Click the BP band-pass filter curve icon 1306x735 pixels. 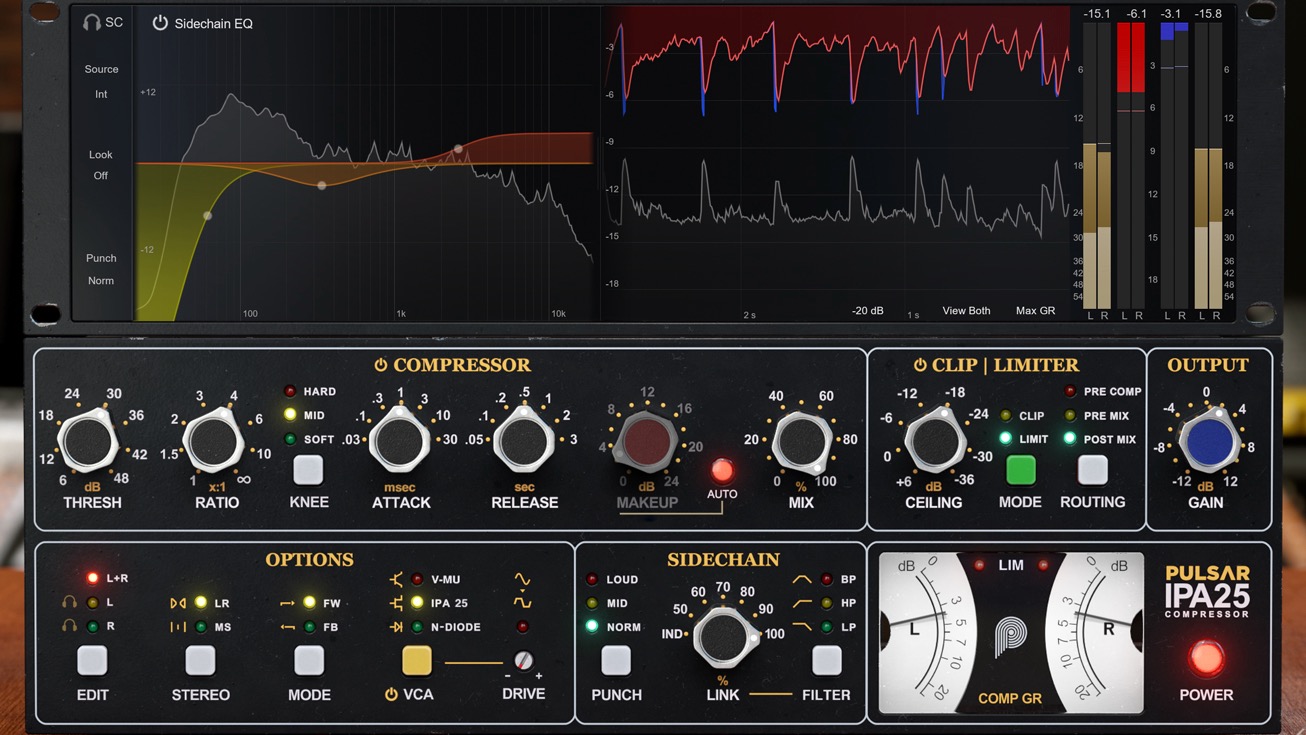coord(802,579)
